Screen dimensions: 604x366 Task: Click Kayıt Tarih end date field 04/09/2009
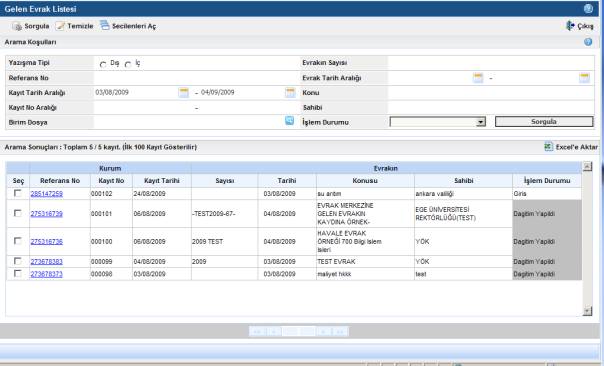click(242, 92)
